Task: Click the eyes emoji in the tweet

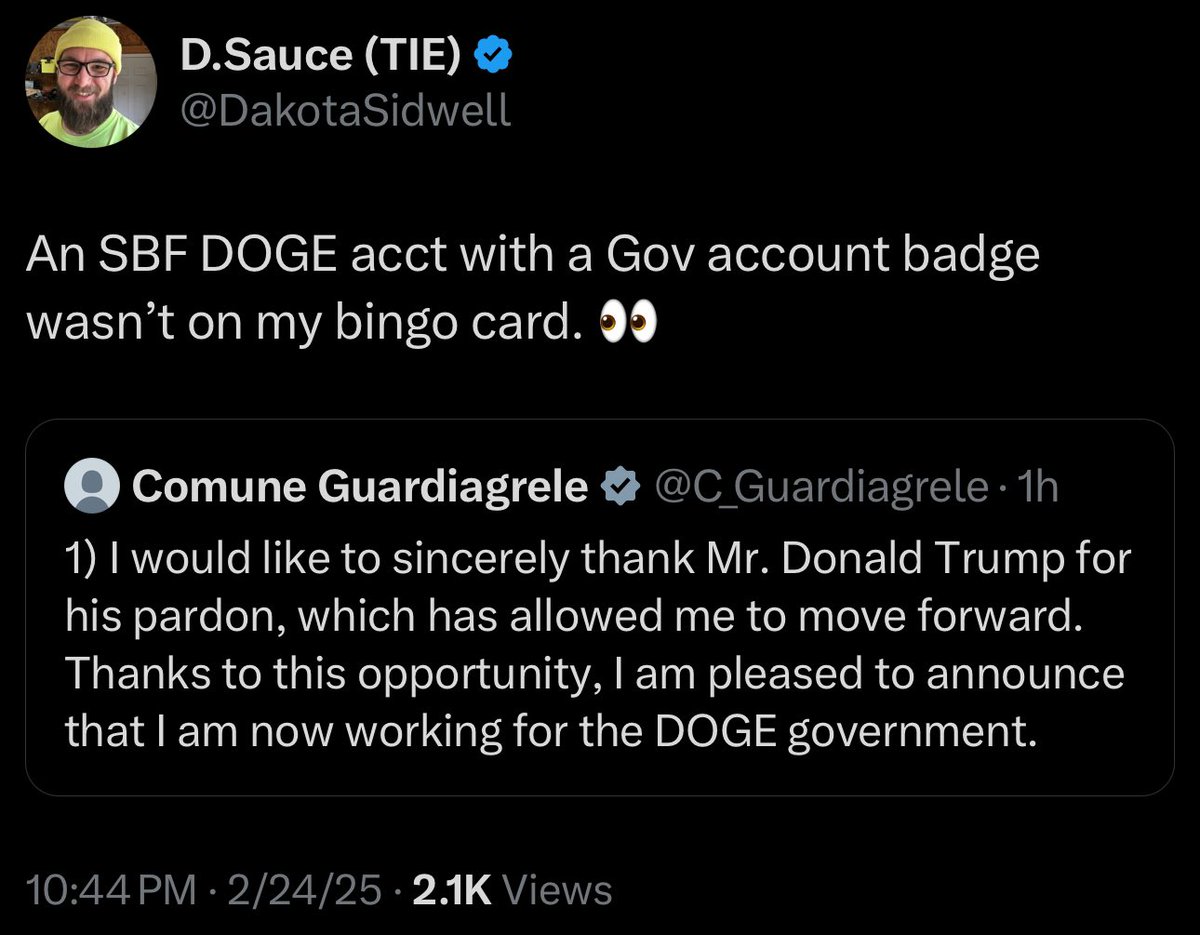Action: pos(627,325)
